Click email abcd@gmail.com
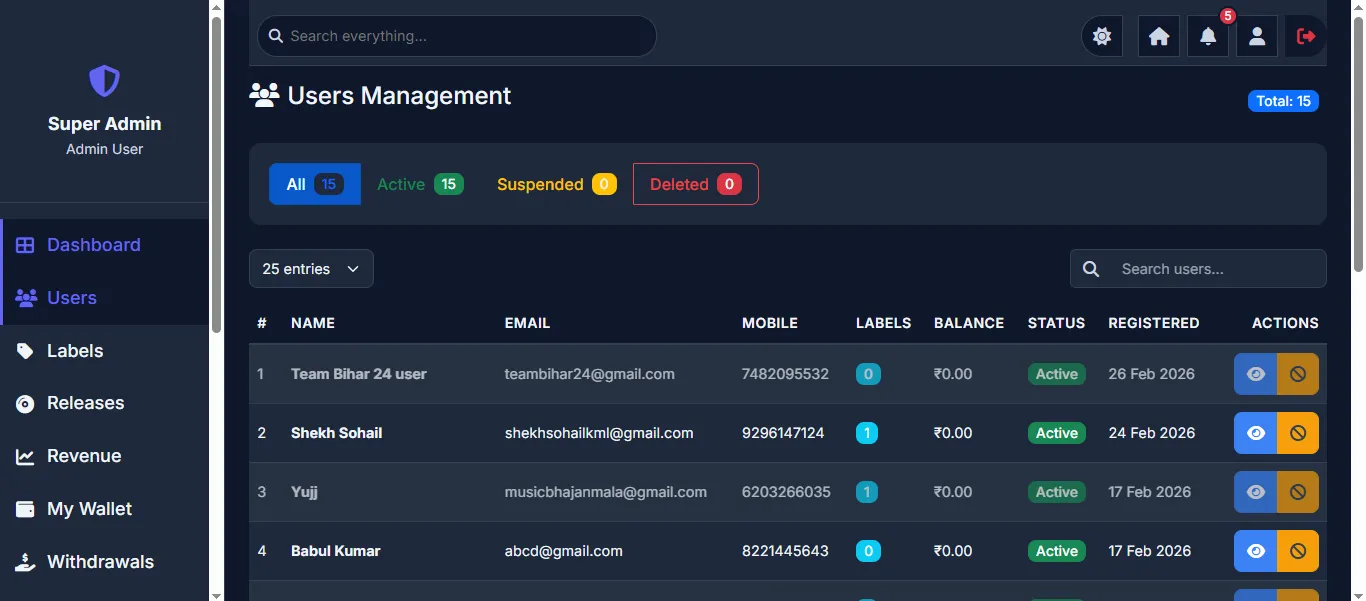 click(564, 551)
